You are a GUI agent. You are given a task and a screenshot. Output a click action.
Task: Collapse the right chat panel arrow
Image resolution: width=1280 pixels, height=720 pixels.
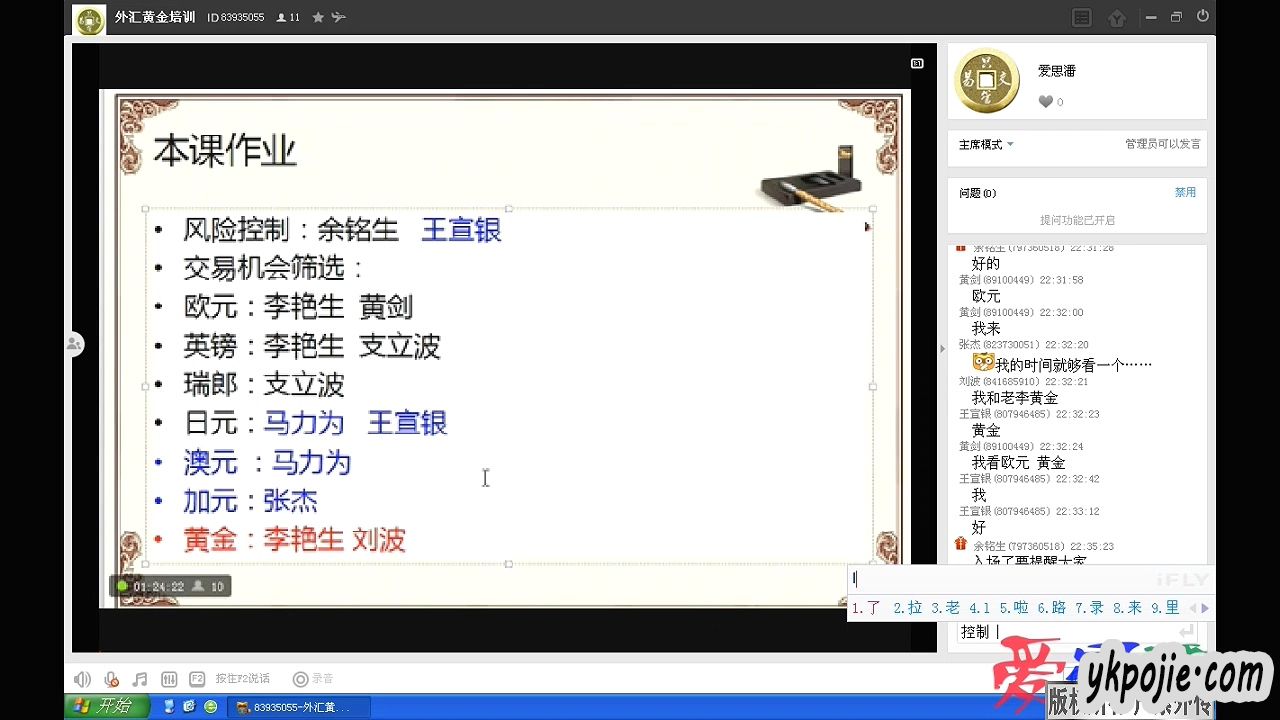pyautogui.click(x=942, y=348)
